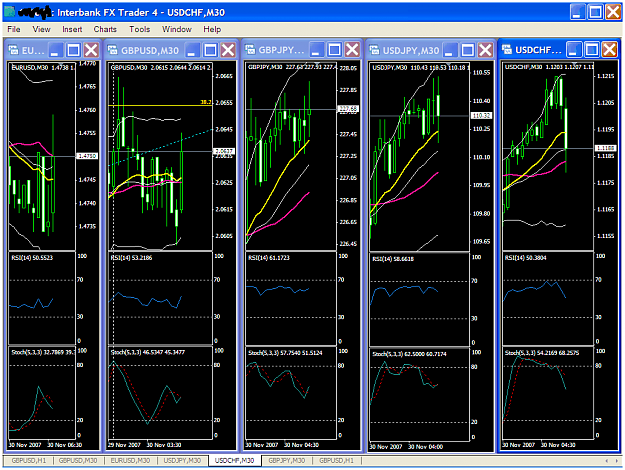The image size is (625, 470).
Task: Click the Interbank FX Trader application icon
Action: [x=10, y=12]
